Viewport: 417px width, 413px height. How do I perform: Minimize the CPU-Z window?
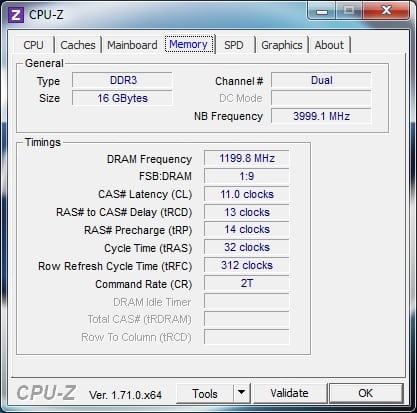(x=322, y=11)
